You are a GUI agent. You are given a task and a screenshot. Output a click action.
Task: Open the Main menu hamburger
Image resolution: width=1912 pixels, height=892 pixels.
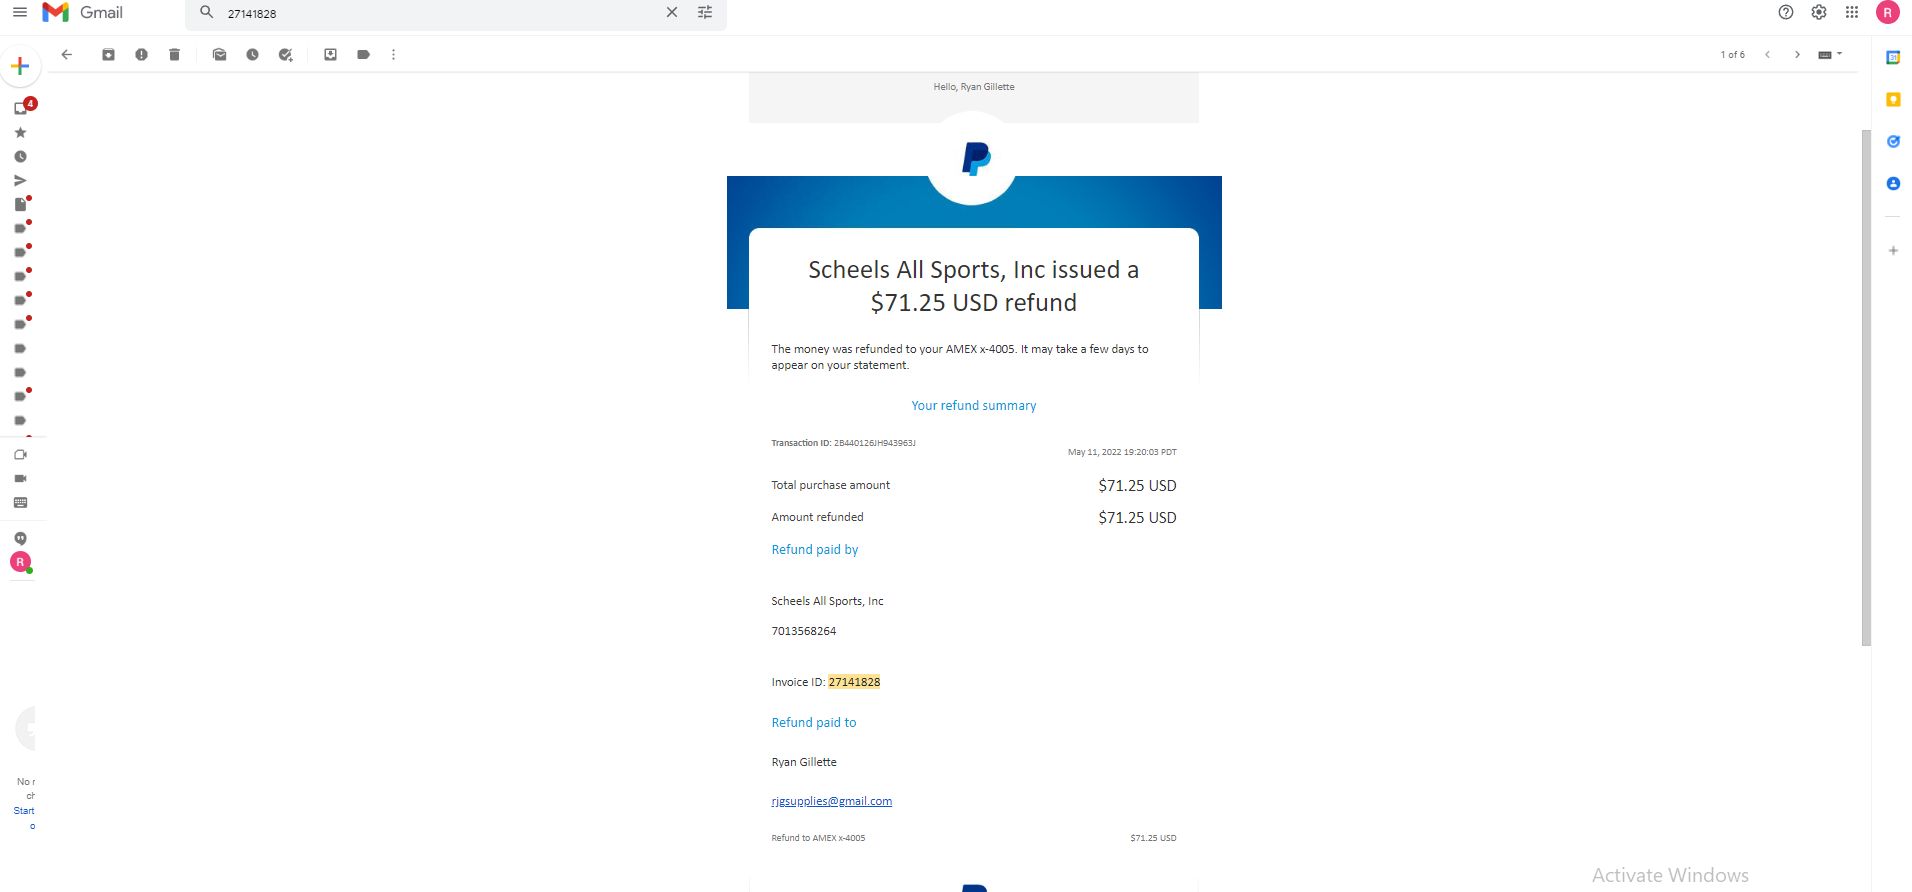pos(20,13)
